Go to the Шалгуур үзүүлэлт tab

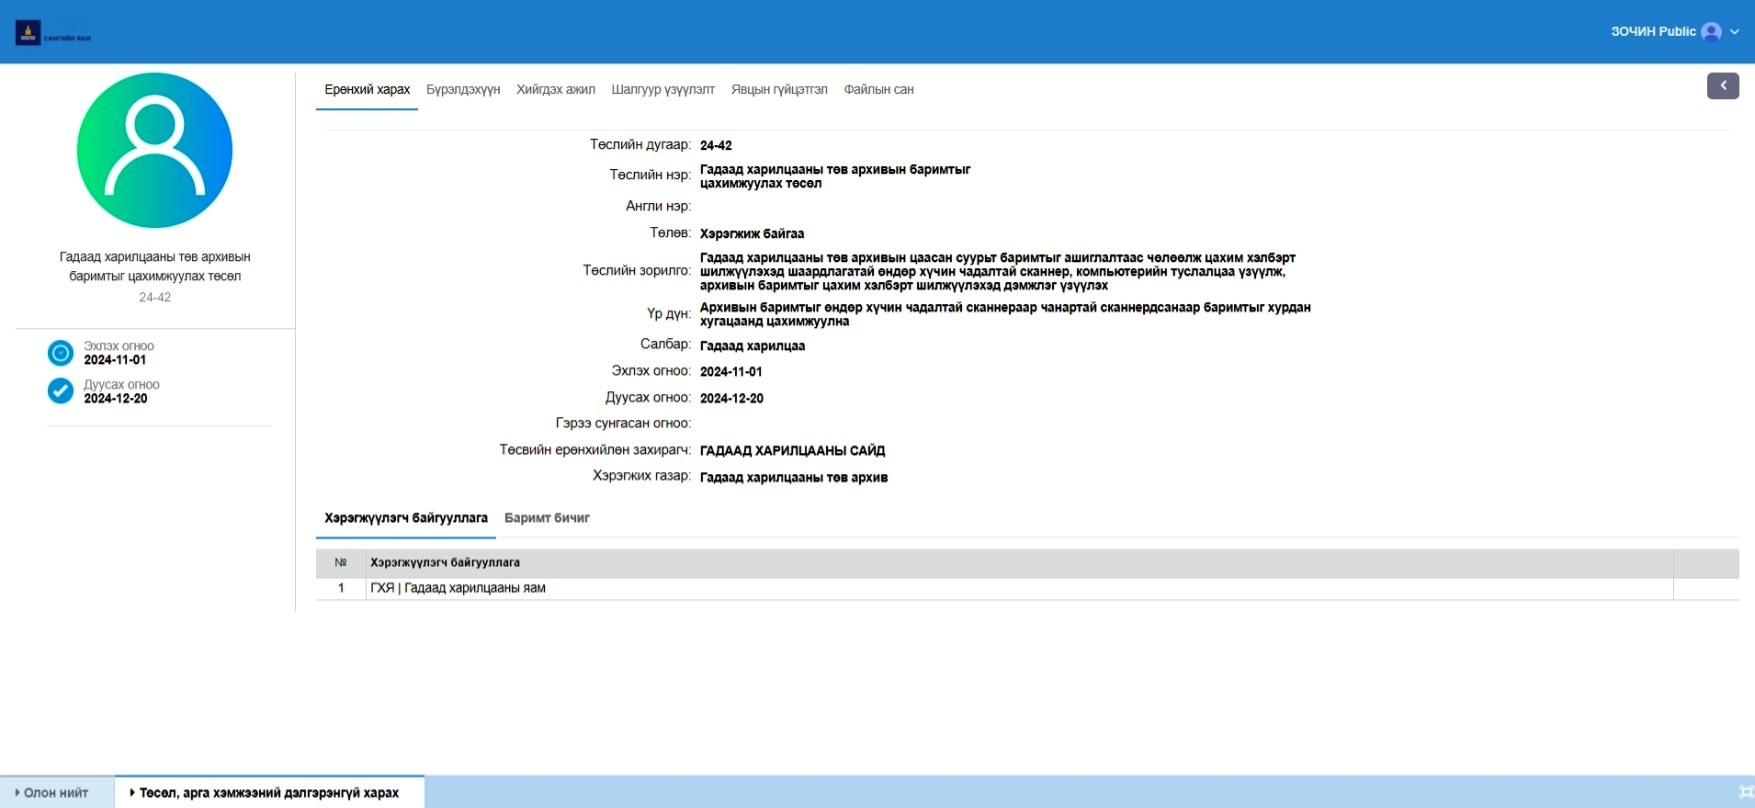(x=663, y=90)
